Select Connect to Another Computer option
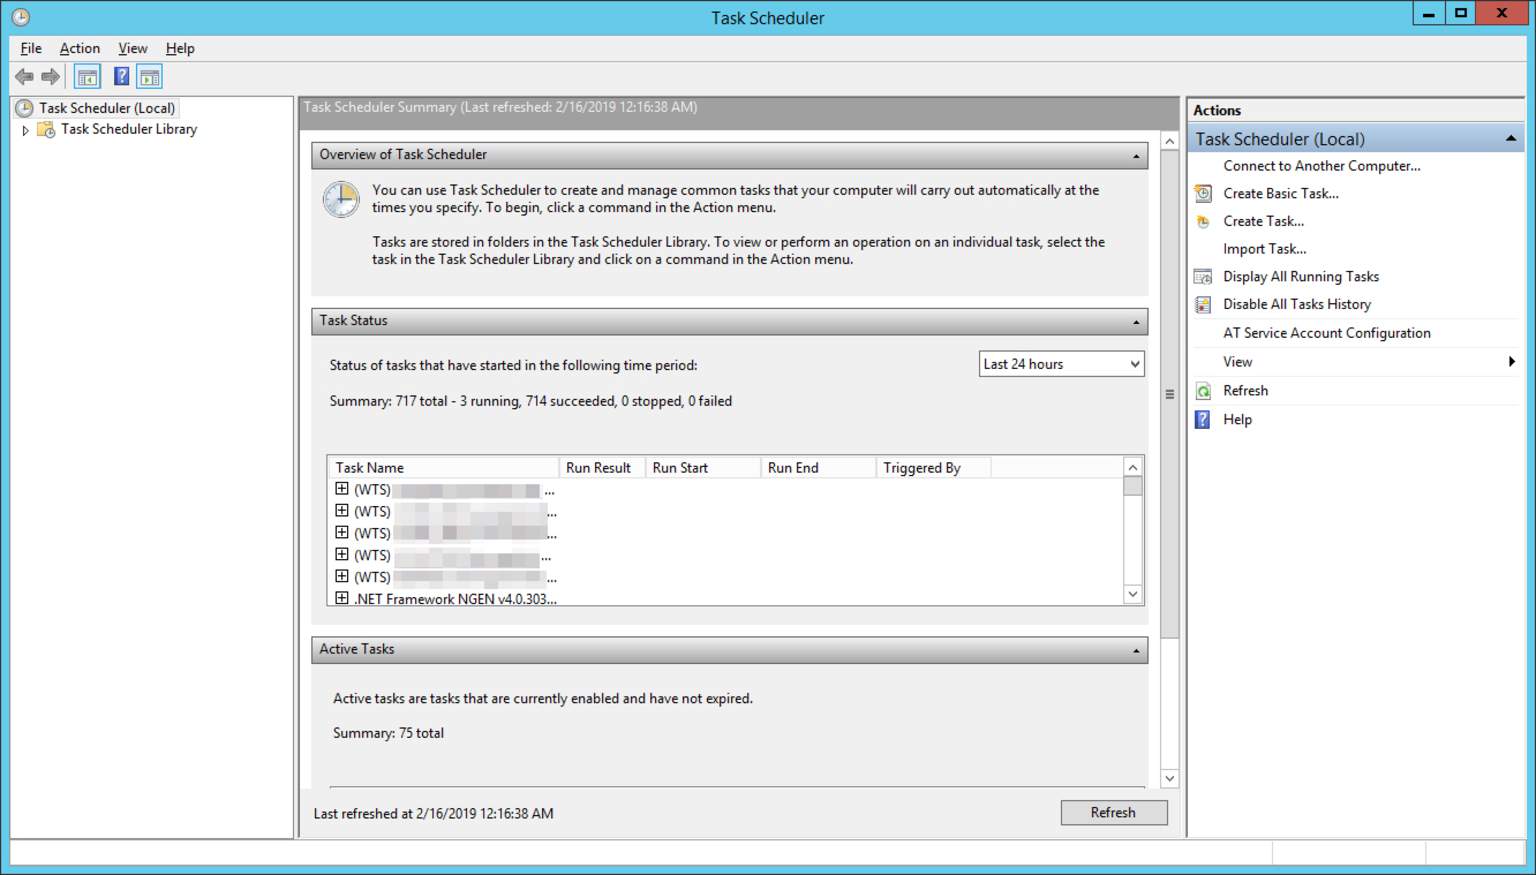 click(x=1321, y=166)
